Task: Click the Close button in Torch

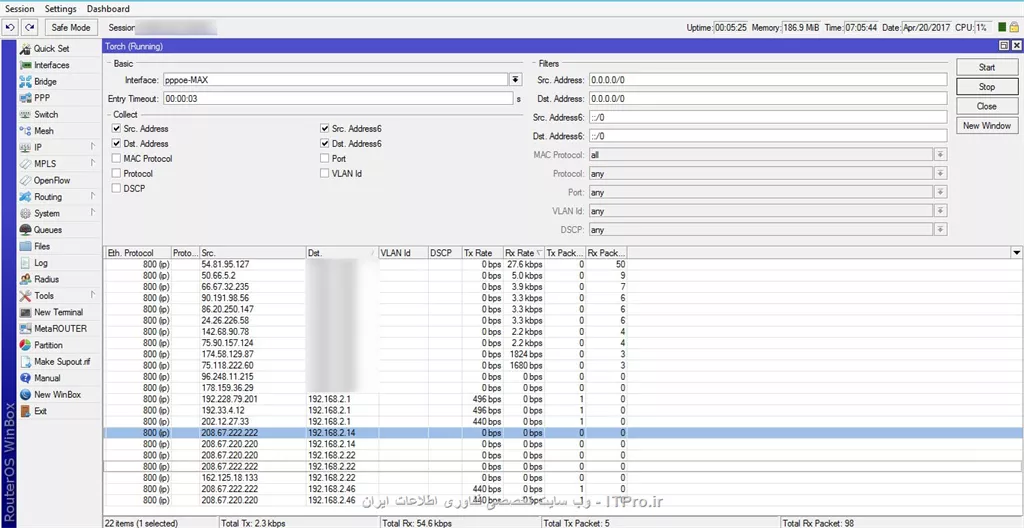Action: 987,106
